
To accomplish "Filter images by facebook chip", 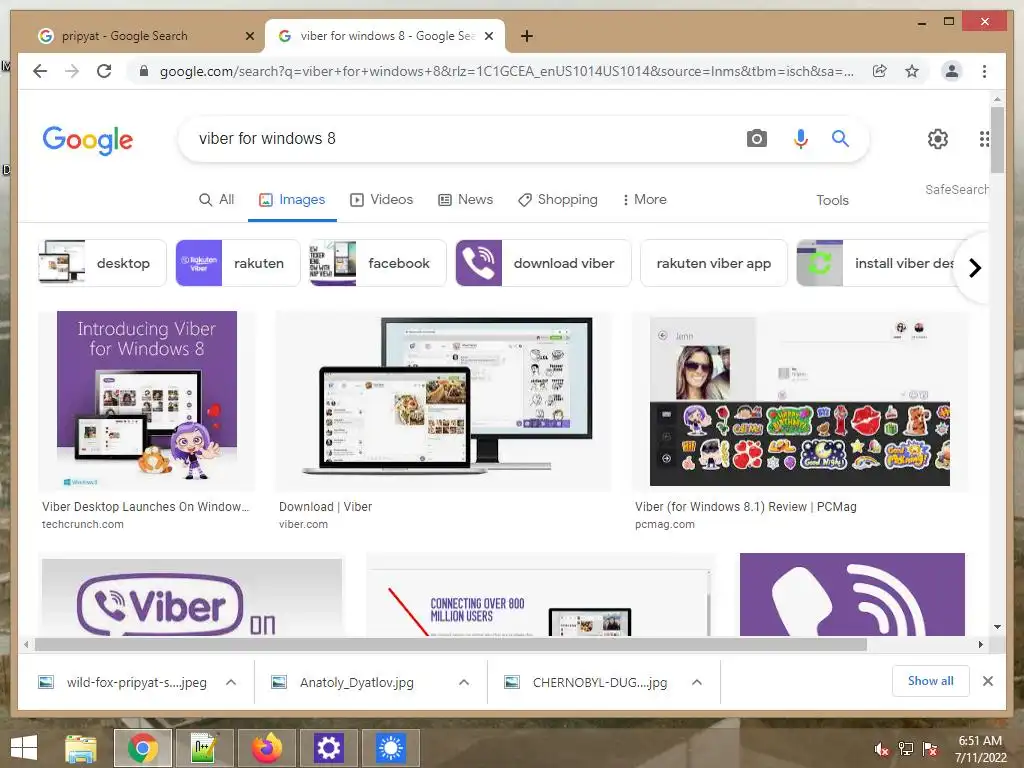I will pos(377,263).
